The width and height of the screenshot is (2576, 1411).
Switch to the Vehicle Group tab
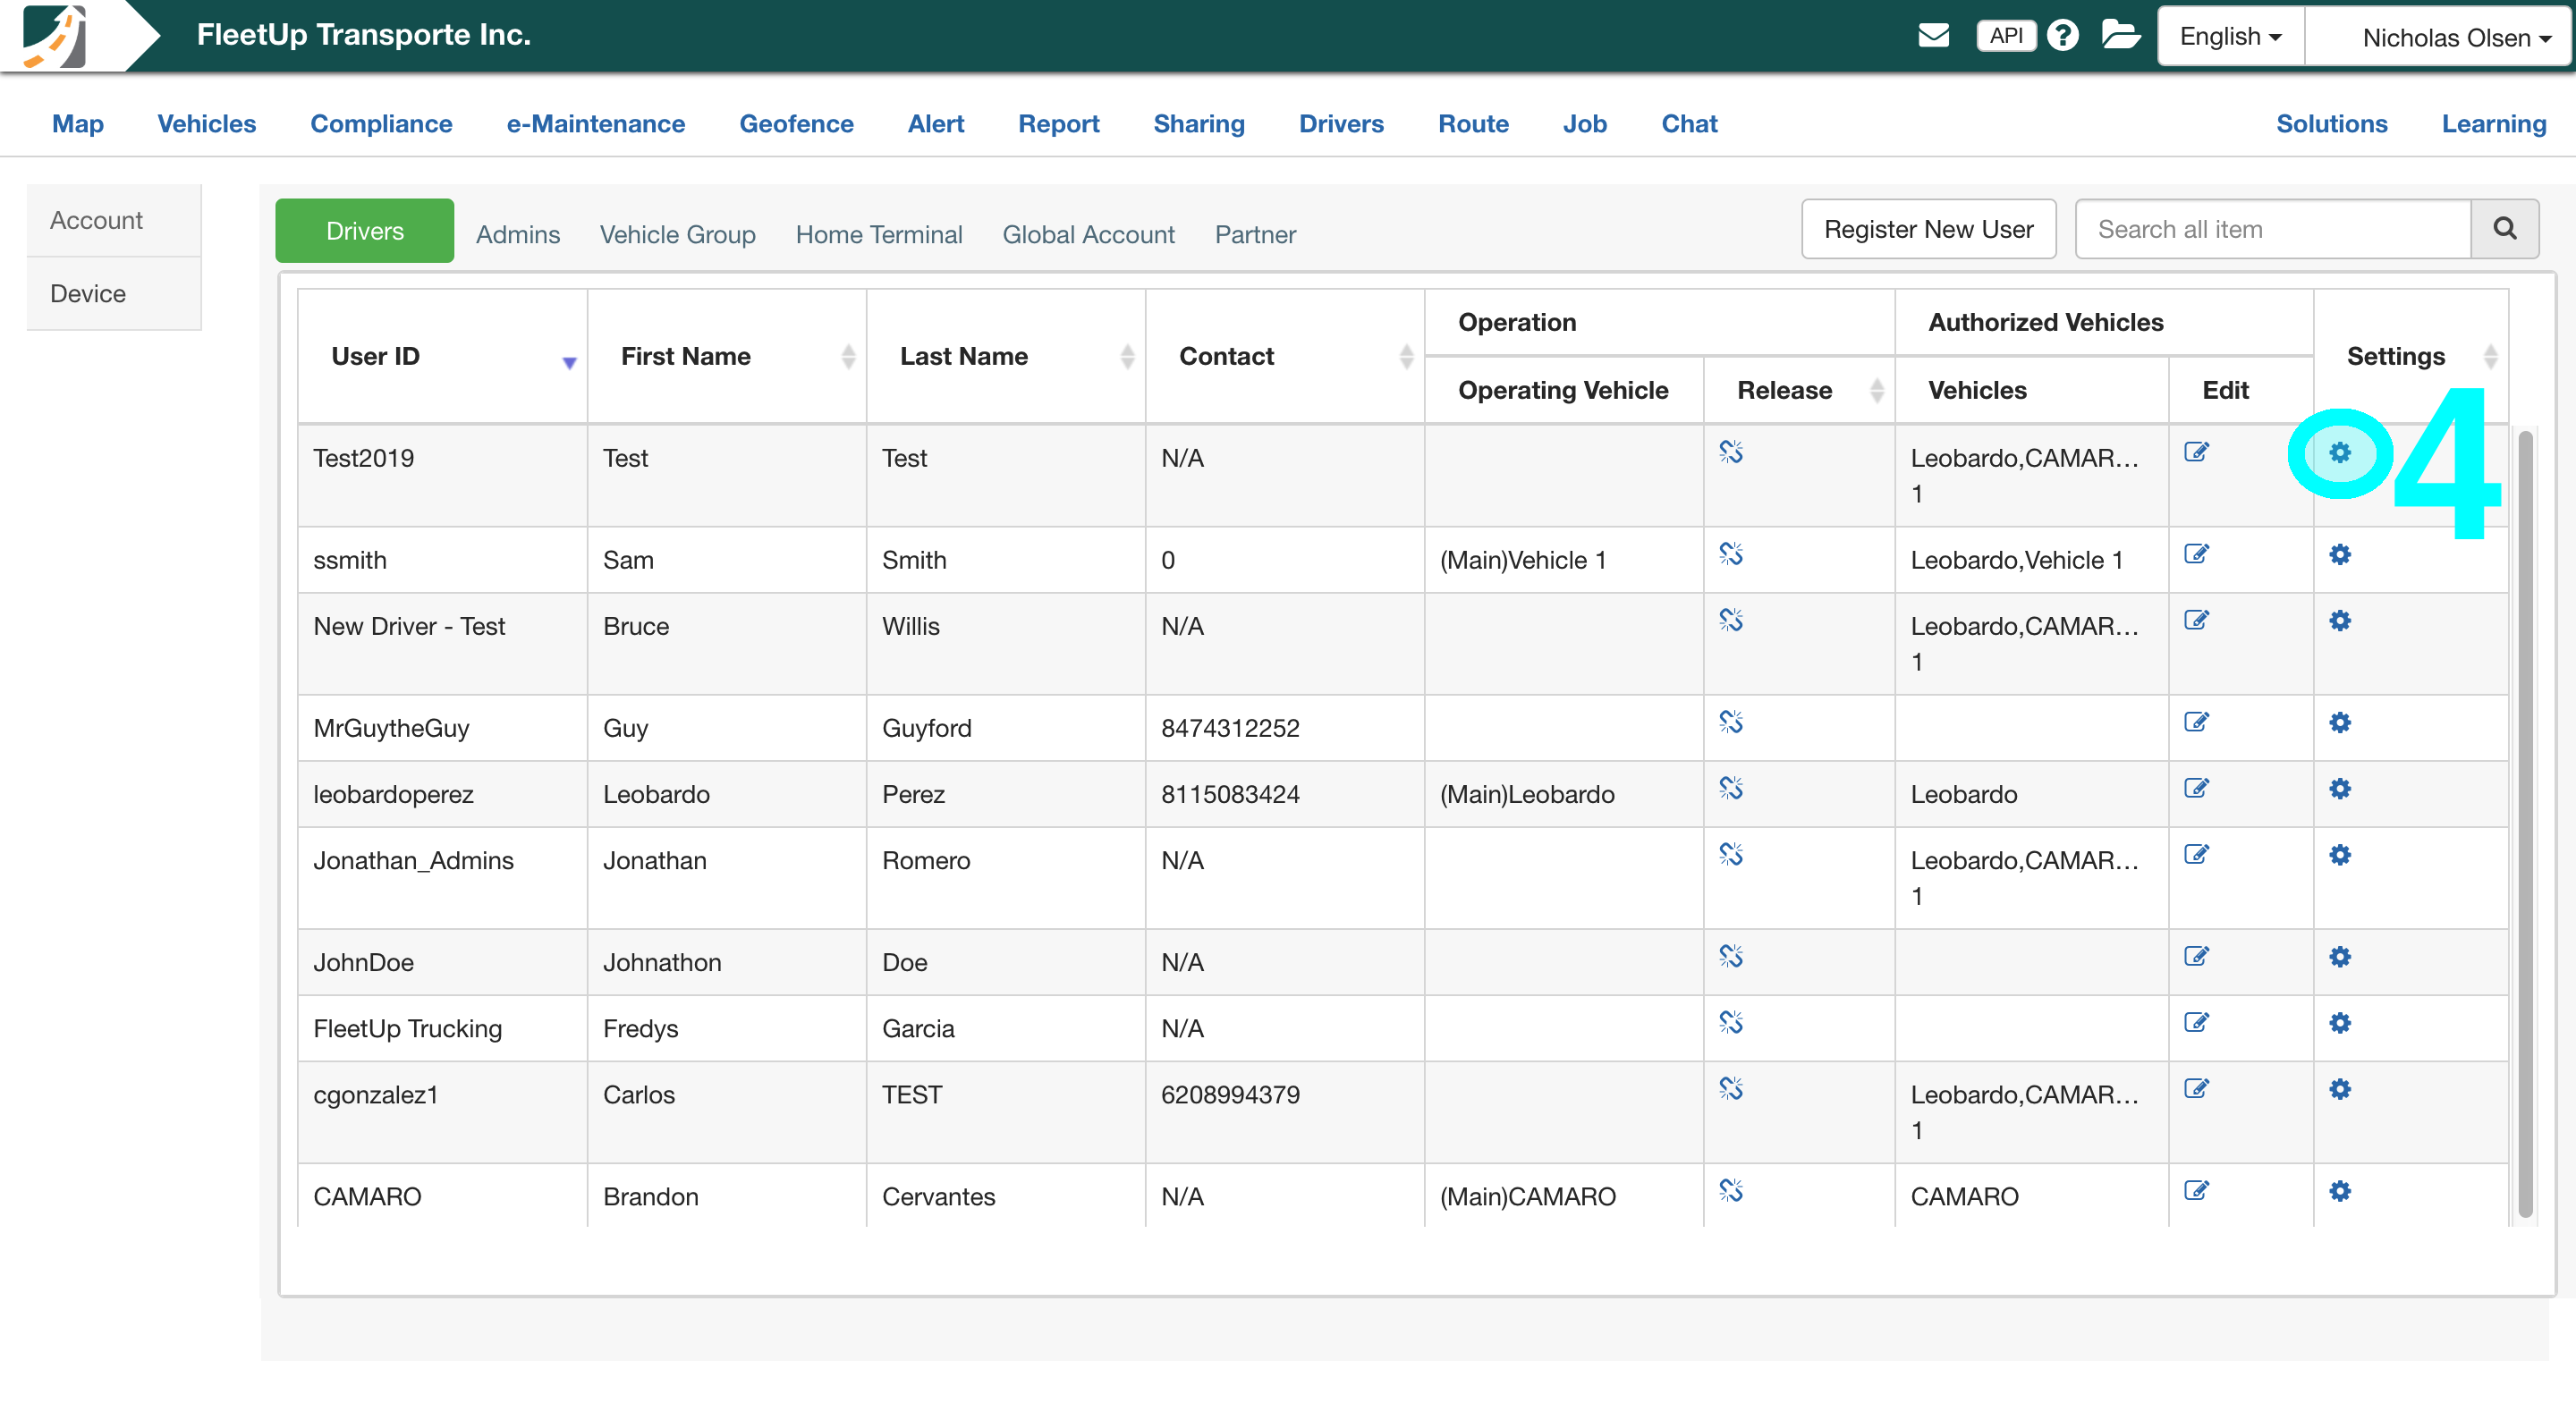tap(678, 234)
